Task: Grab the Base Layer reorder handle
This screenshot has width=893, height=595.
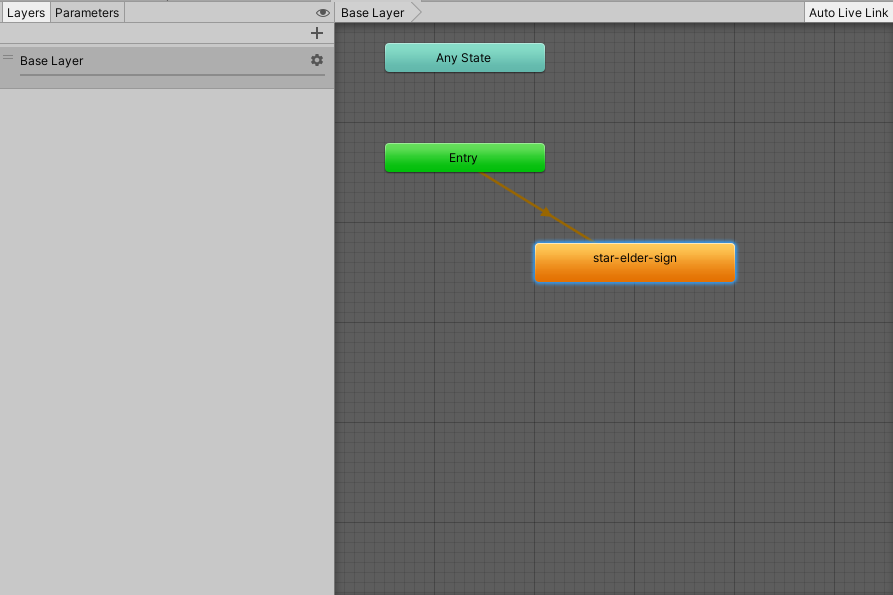Action: click(x=8, y=58)
